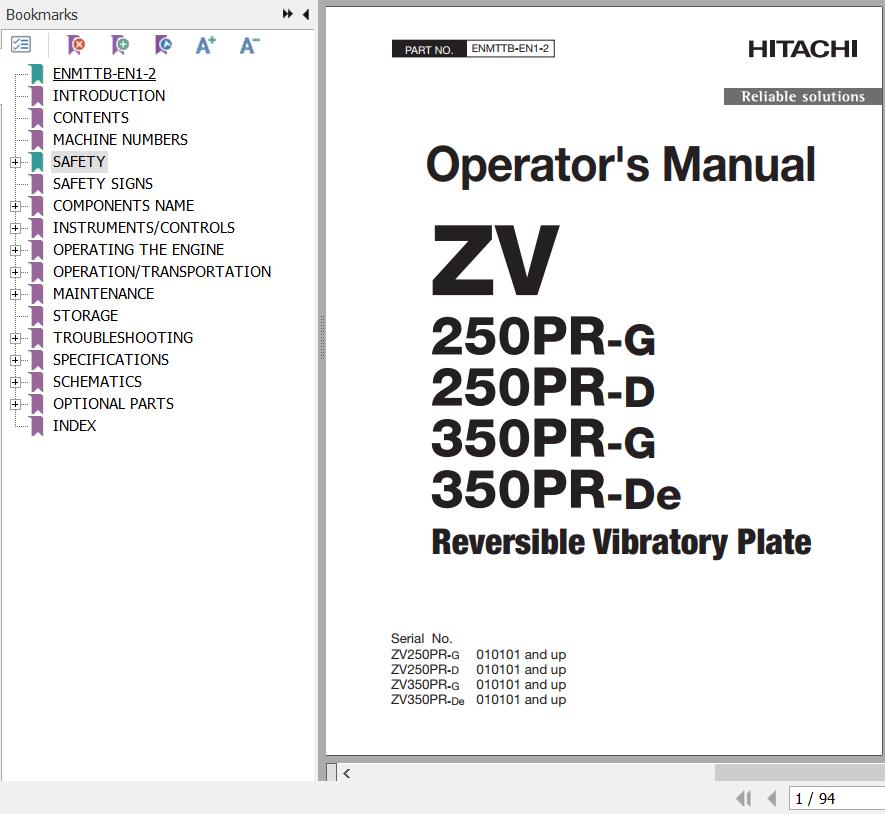This screenshot has width=885, height=814.
Task: Click the delete bookmark icon
Action: pyautogui.click(x=76, y=45)
